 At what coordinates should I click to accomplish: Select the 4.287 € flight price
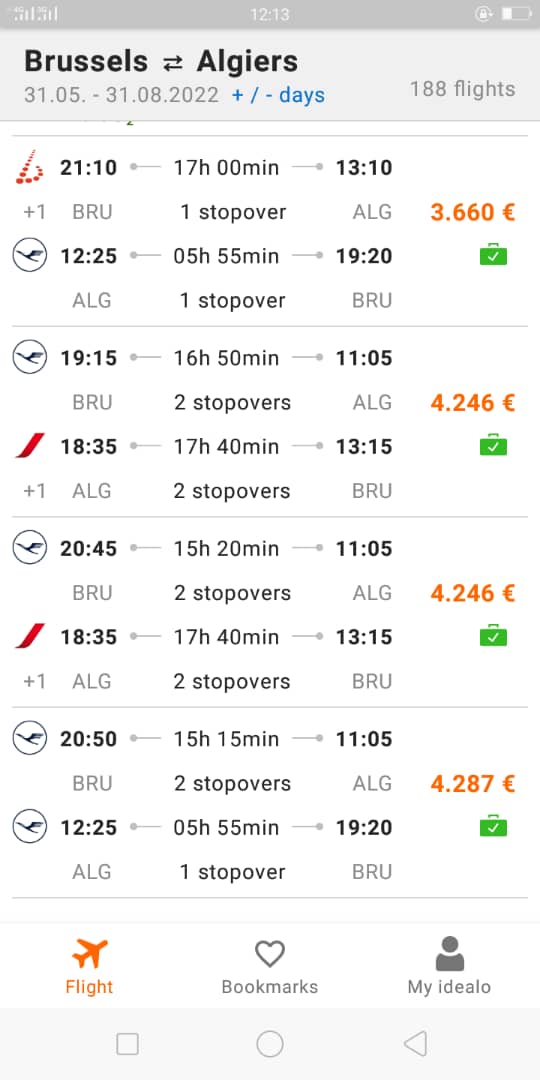472,784
